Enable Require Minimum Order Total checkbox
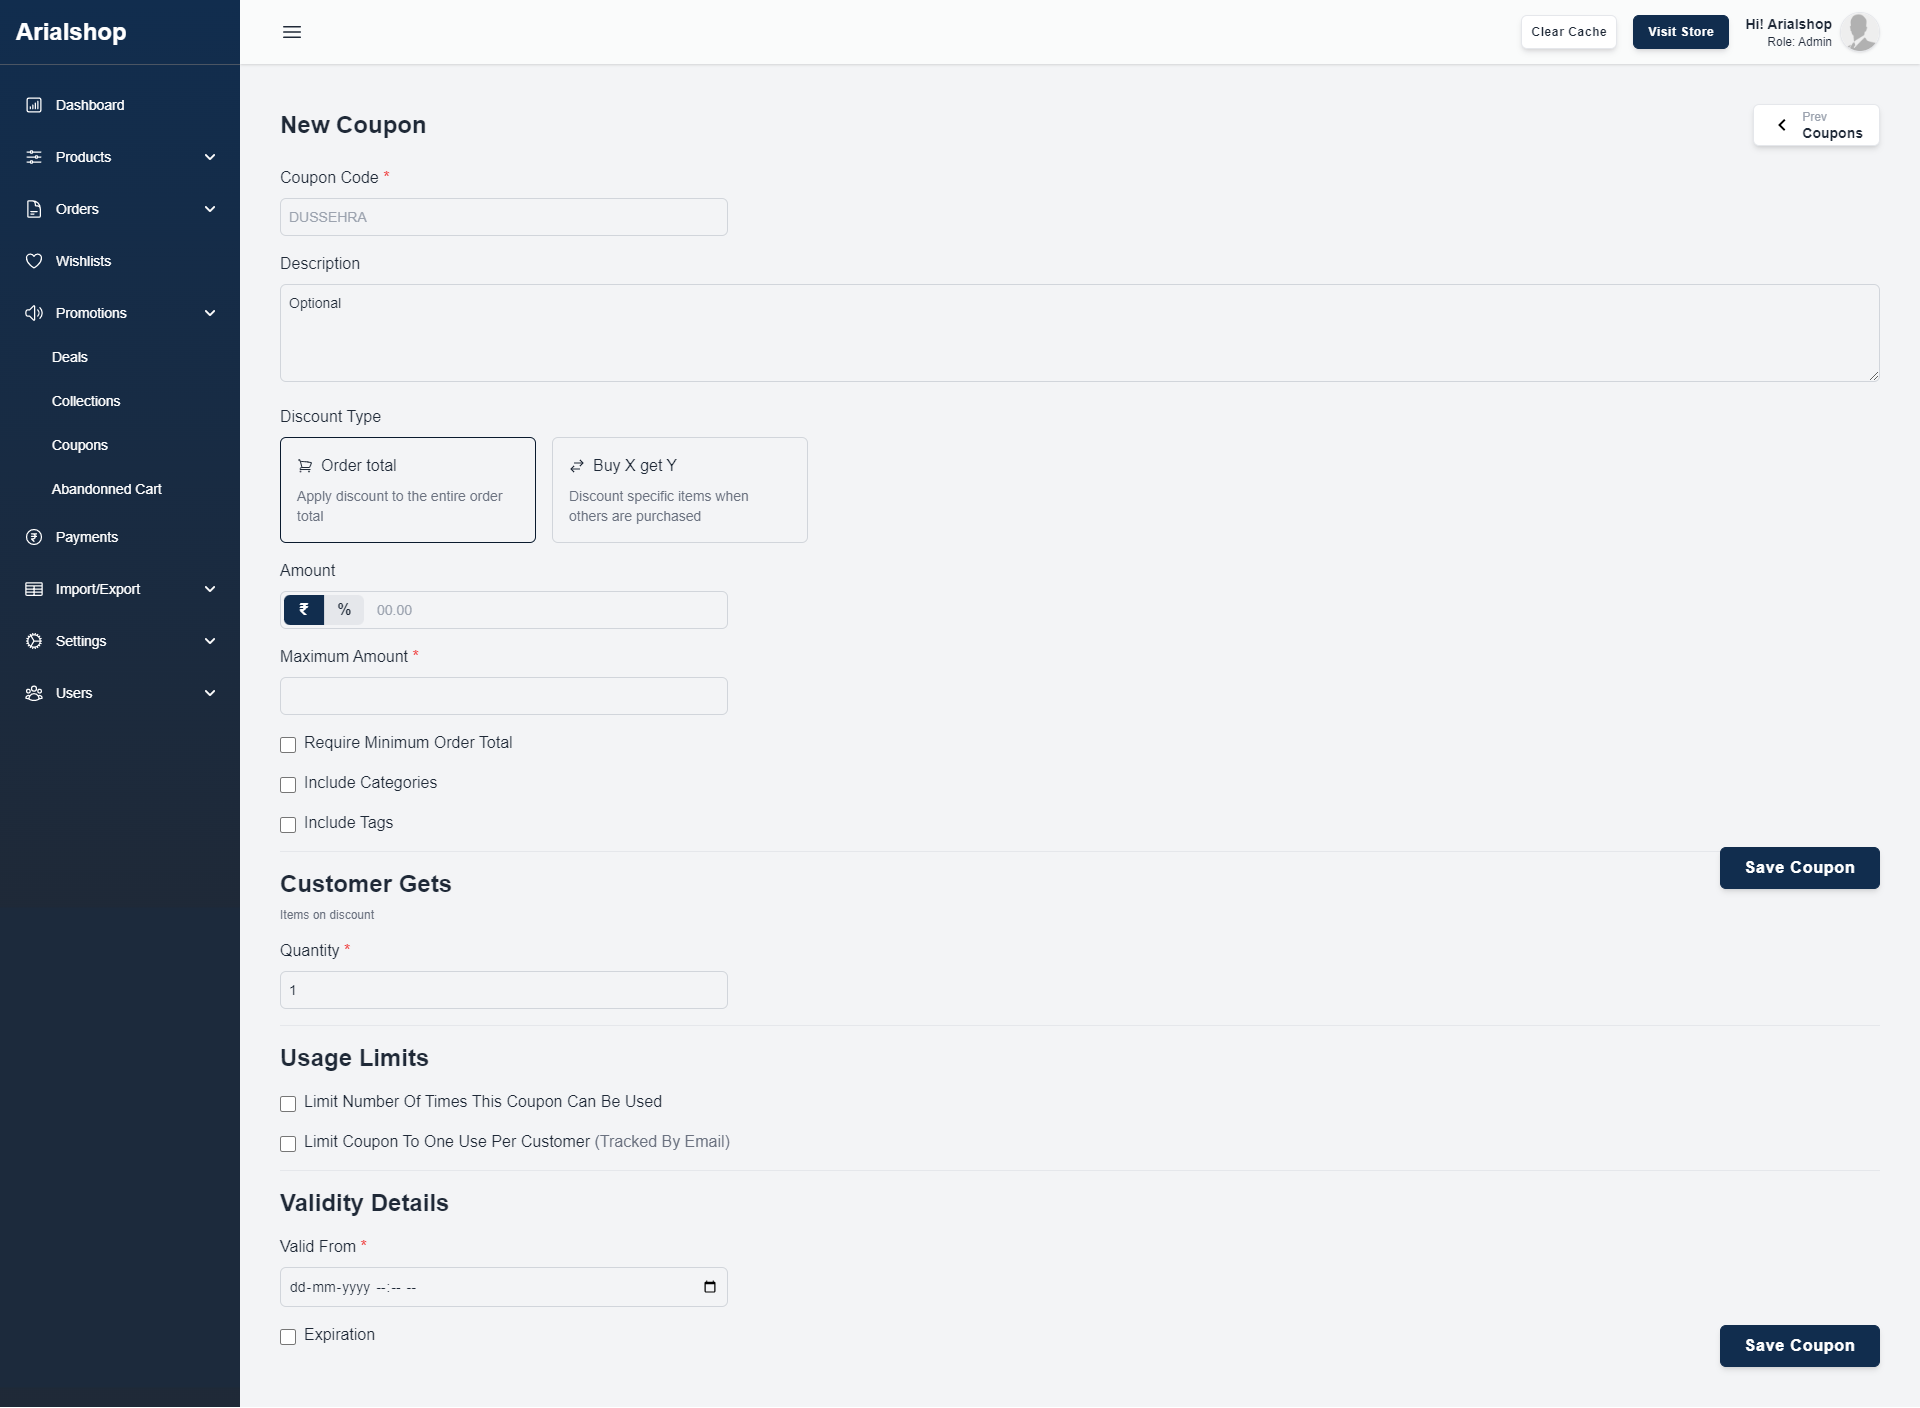The height and width of the screenshot is (1408, 1920). 288,743
